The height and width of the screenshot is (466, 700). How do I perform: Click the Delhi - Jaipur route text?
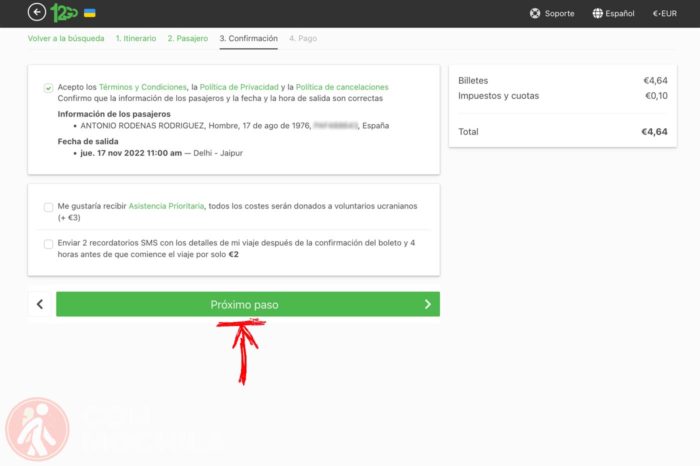(x=218, y=153)
